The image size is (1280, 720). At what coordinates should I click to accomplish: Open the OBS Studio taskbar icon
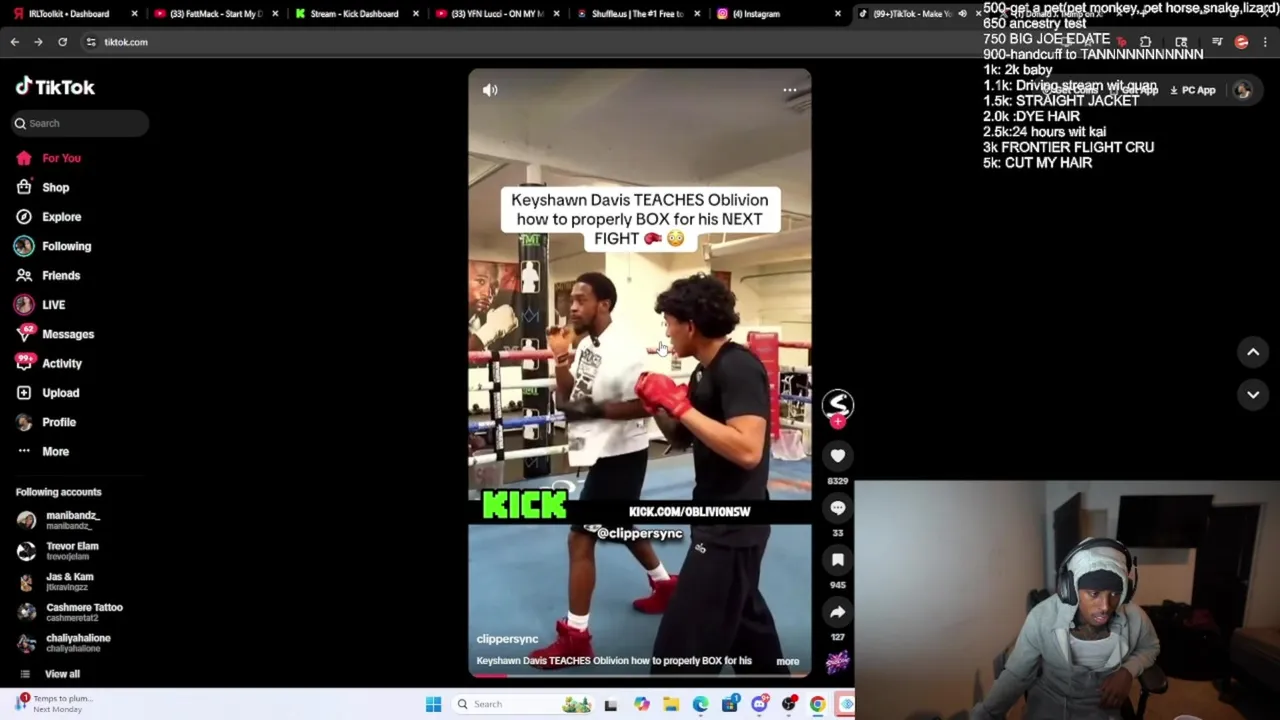coord(789,704)
